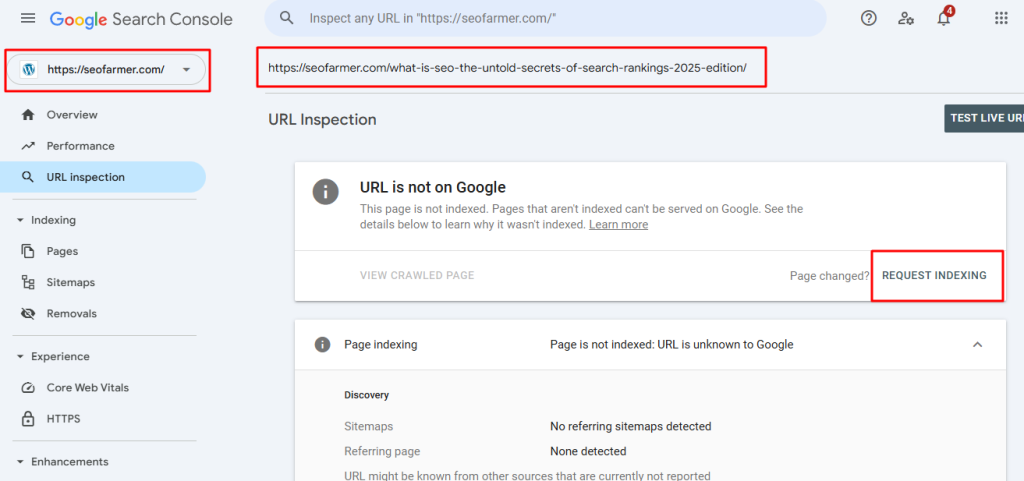Click the Page changed? text
1024x481 pixels.
coord(829,276)
